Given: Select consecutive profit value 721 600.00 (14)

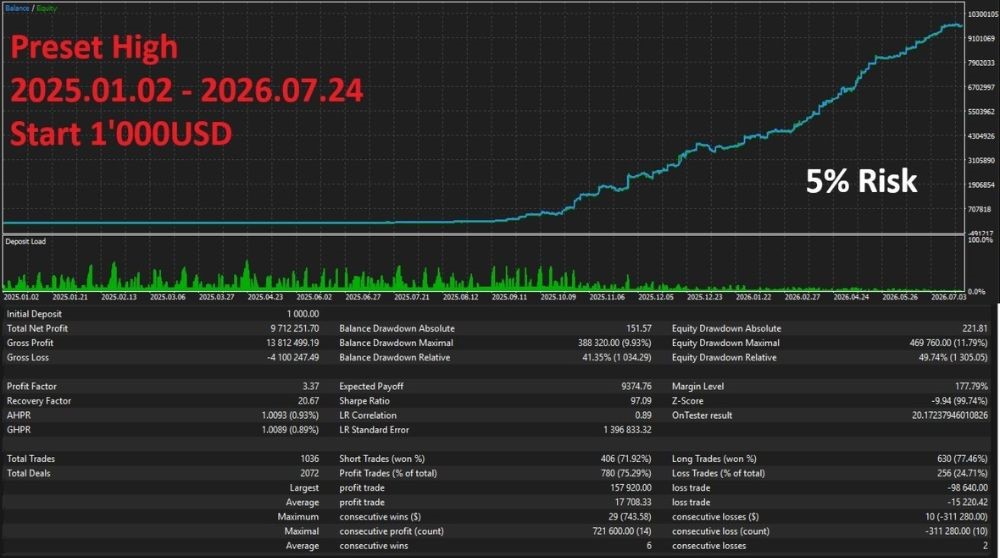Looking at the screenshot, I should coord(622,531).
